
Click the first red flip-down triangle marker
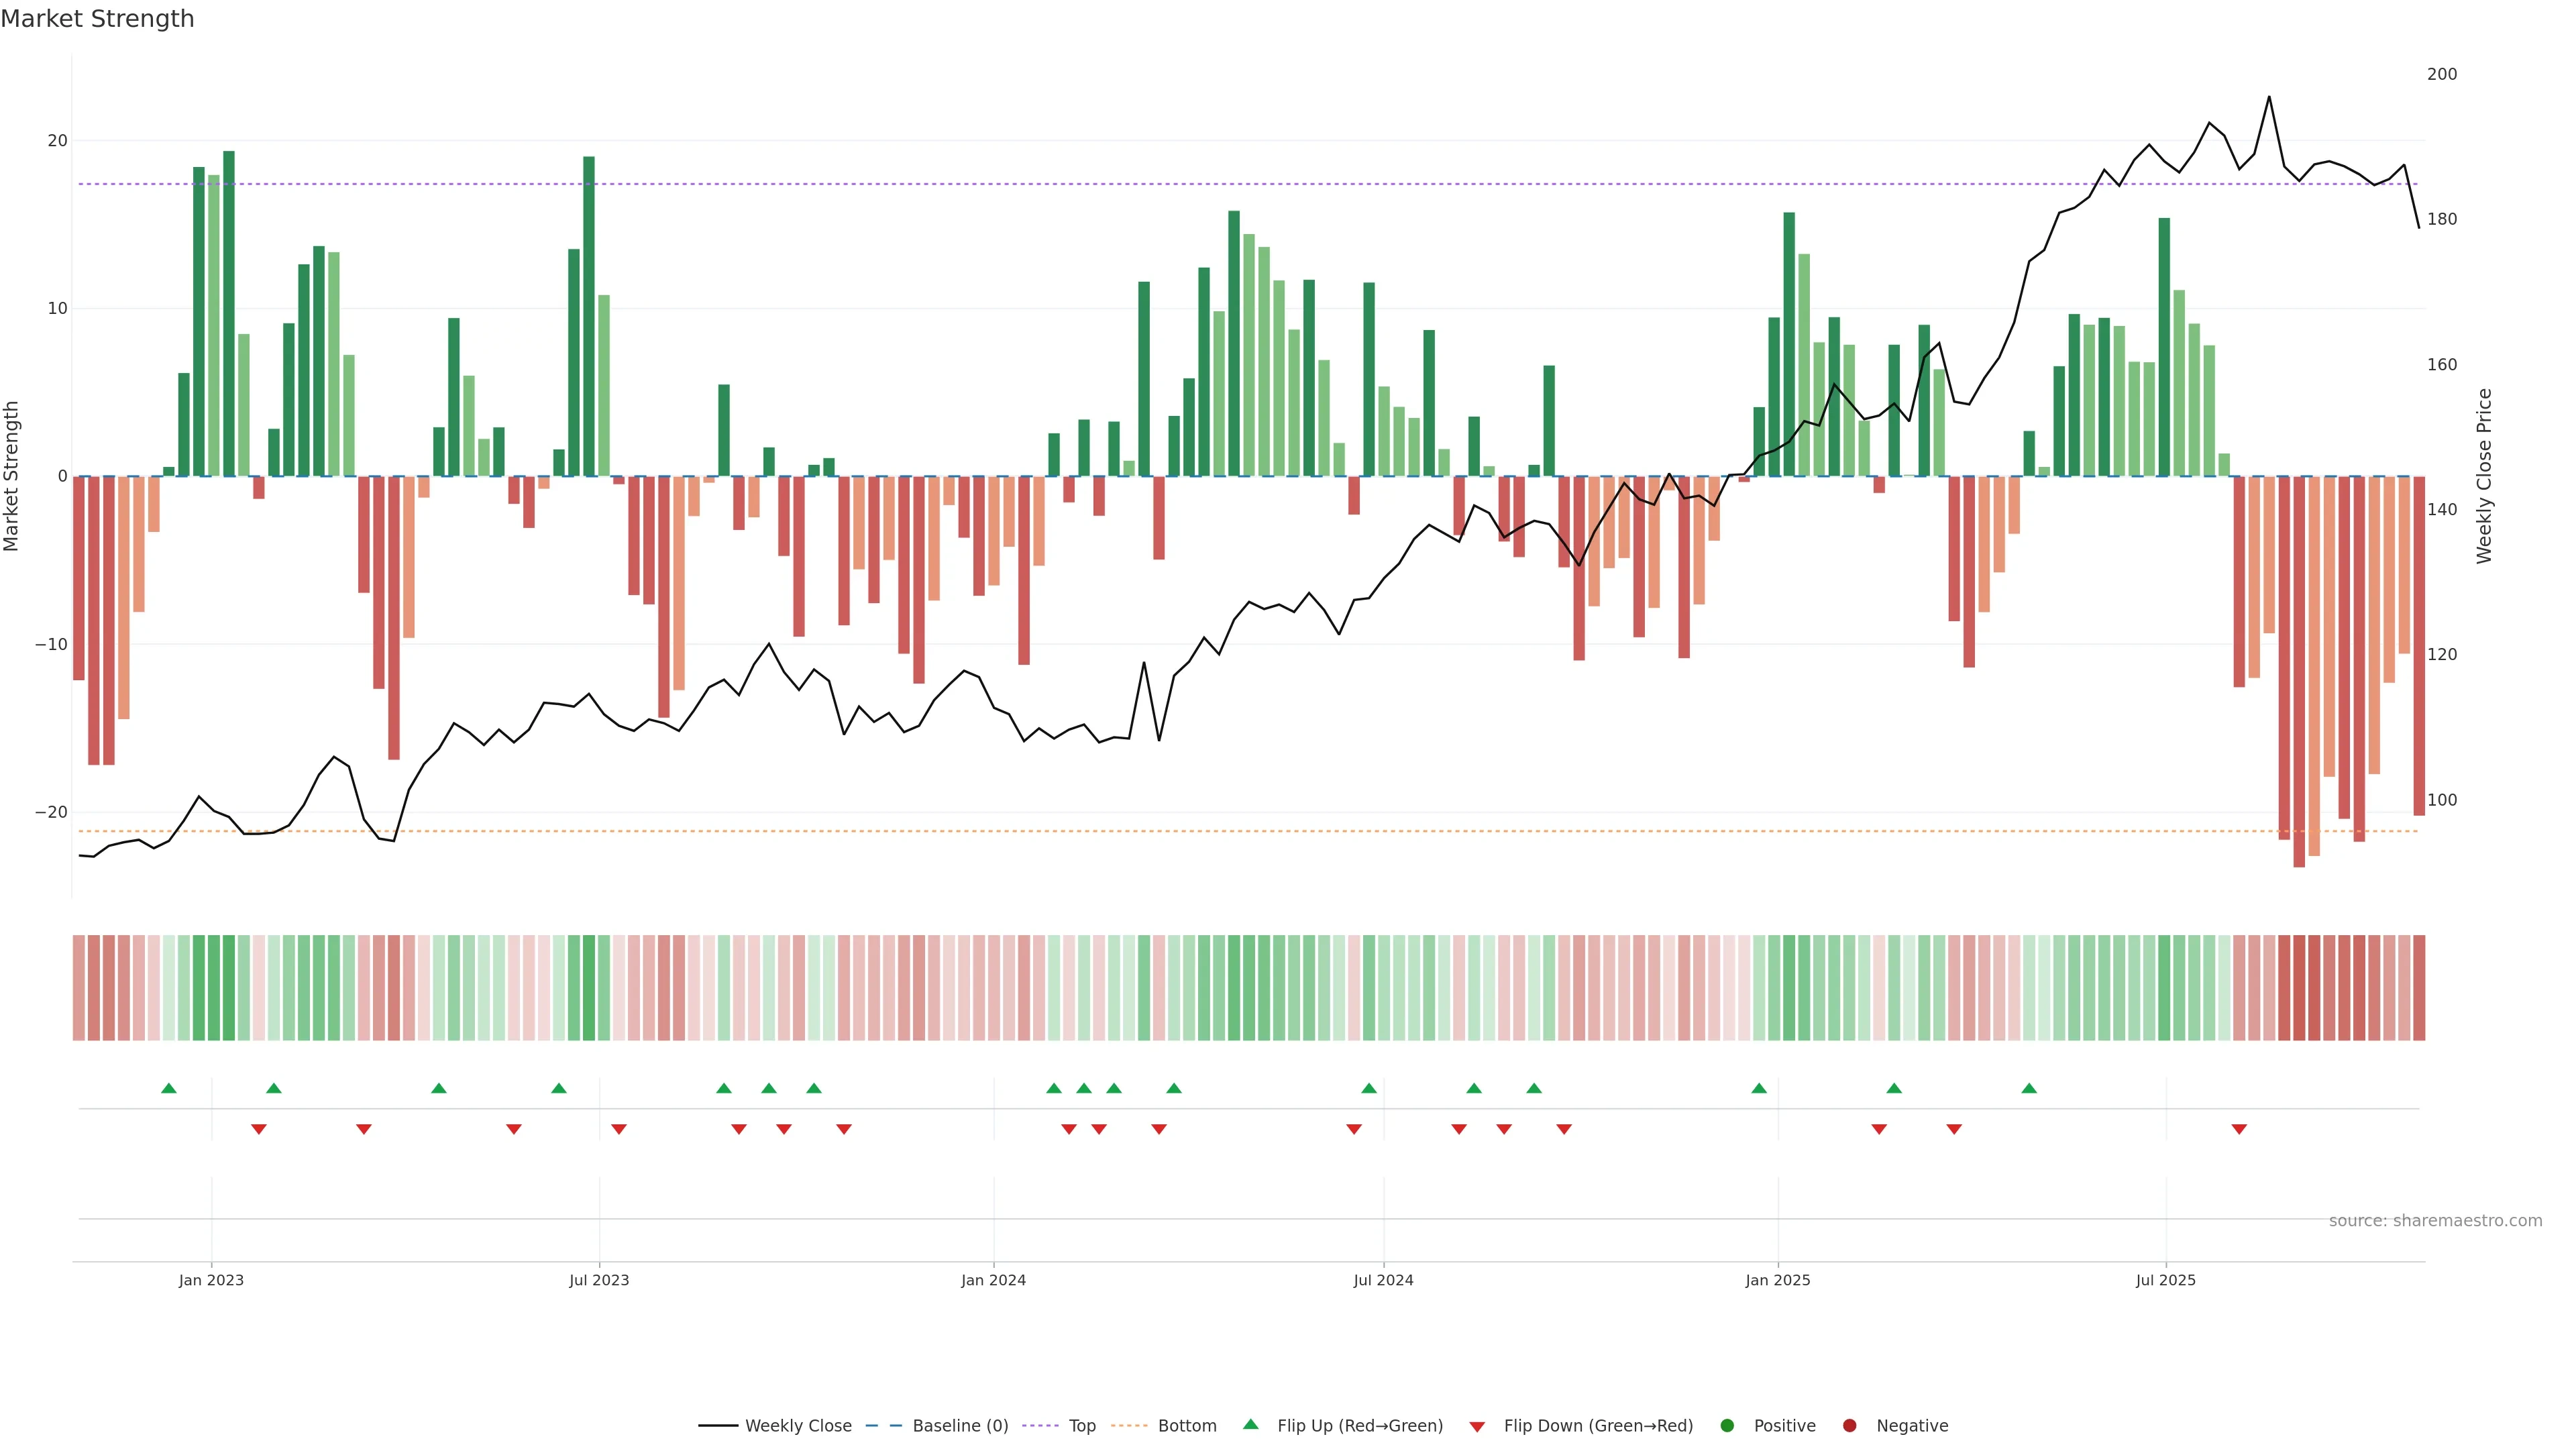(x=259, y=1129)
